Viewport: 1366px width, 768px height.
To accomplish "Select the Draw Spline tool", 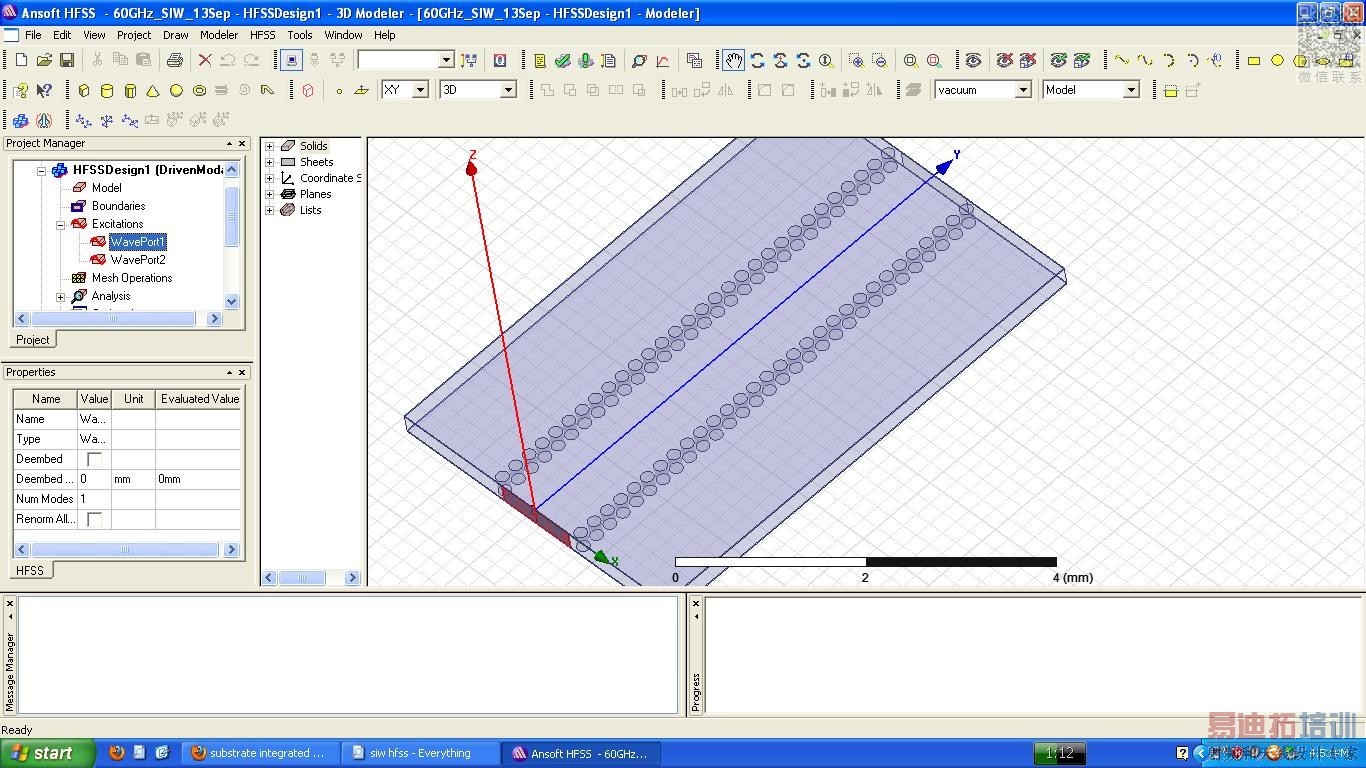I will pos(1145,60).
